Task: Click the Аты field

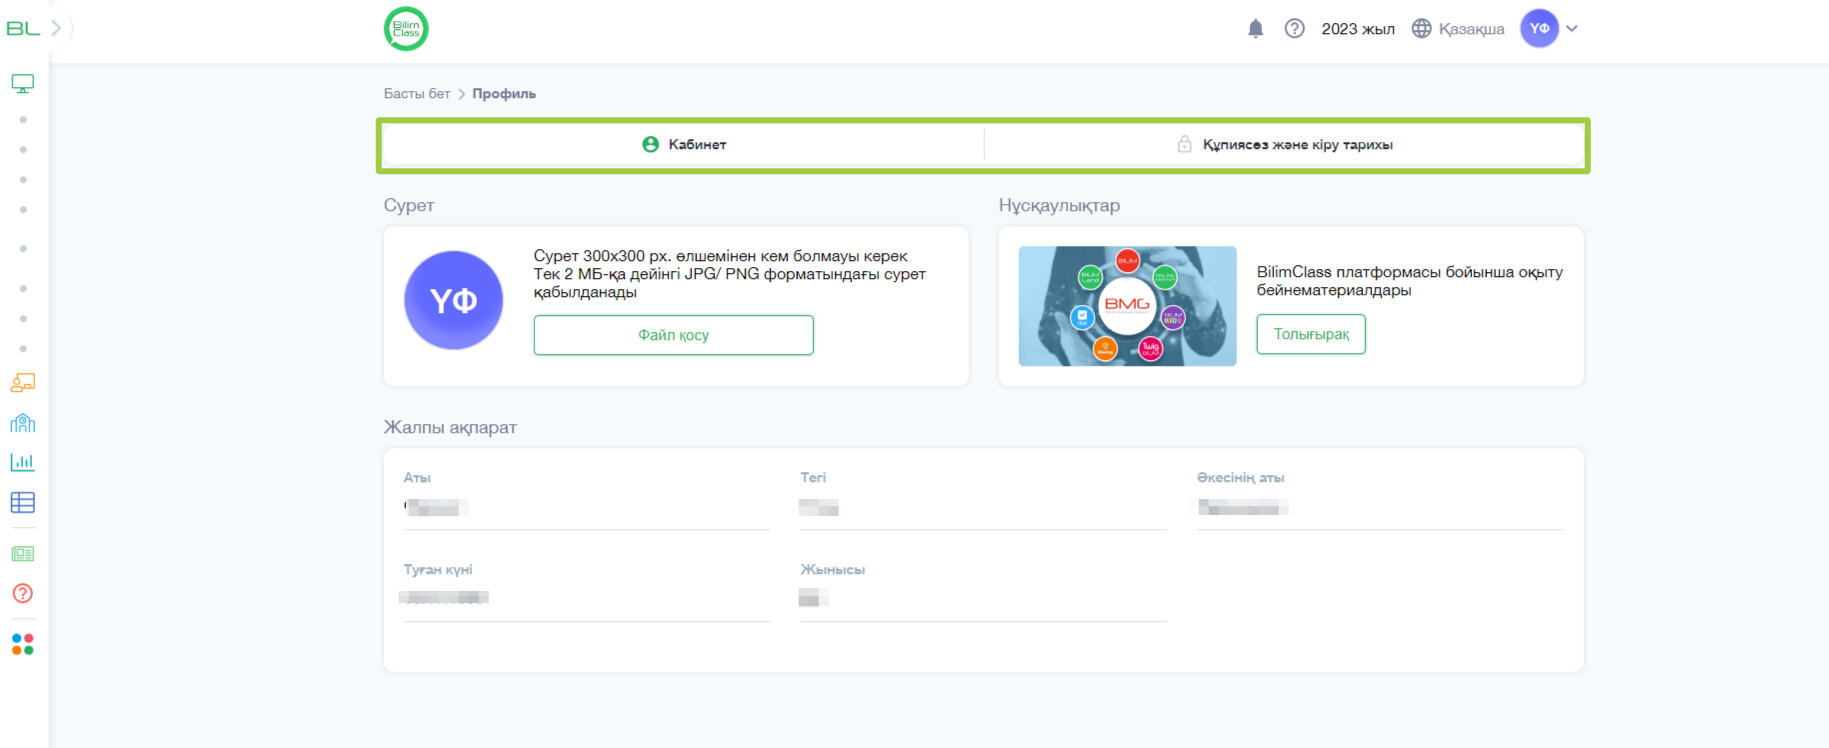Action: click(x=587, y=507)
